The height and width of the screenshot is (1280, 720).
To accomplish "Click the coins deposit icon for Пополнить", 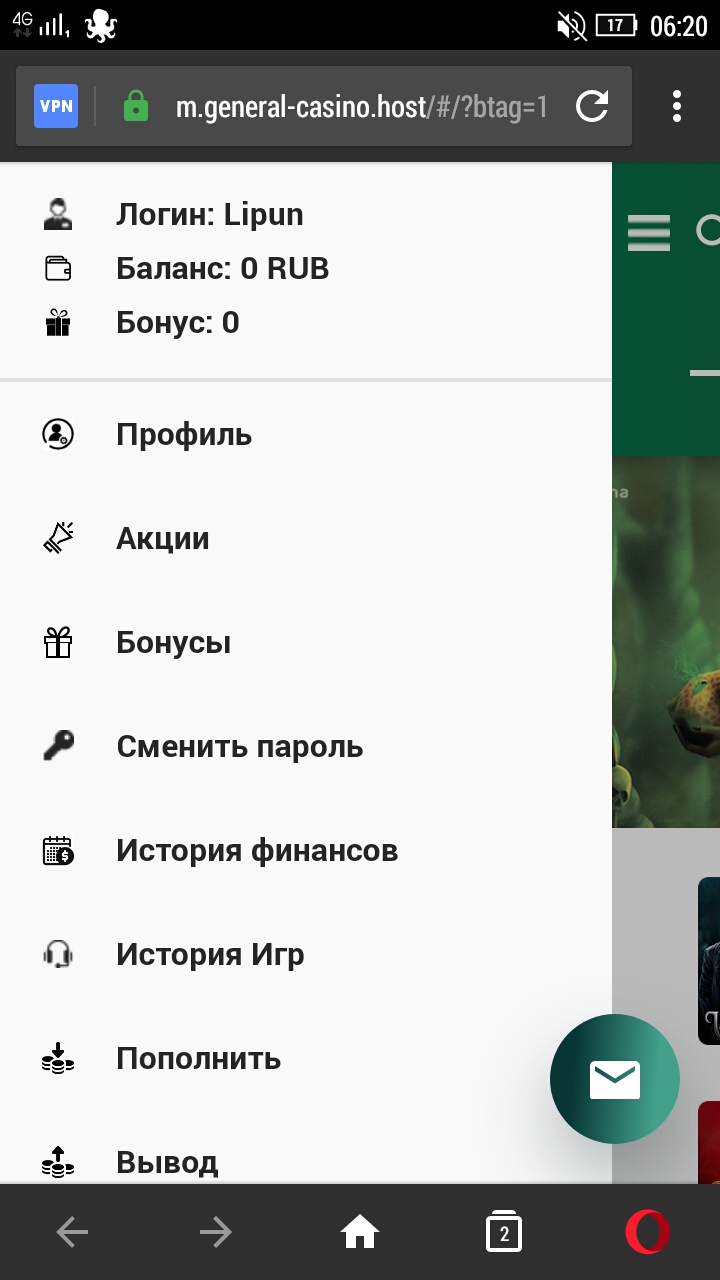I will 58,1058.
